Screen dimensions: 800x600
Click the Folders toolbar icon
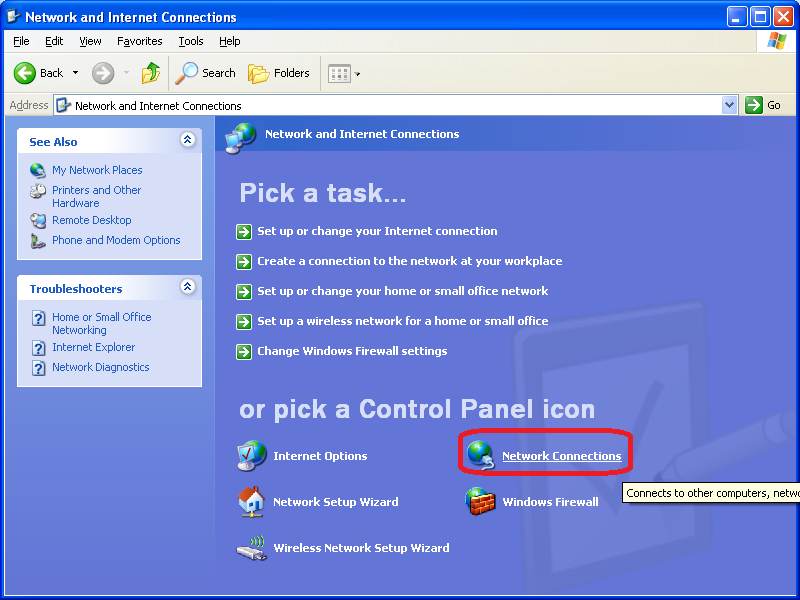tap(259, 73)
